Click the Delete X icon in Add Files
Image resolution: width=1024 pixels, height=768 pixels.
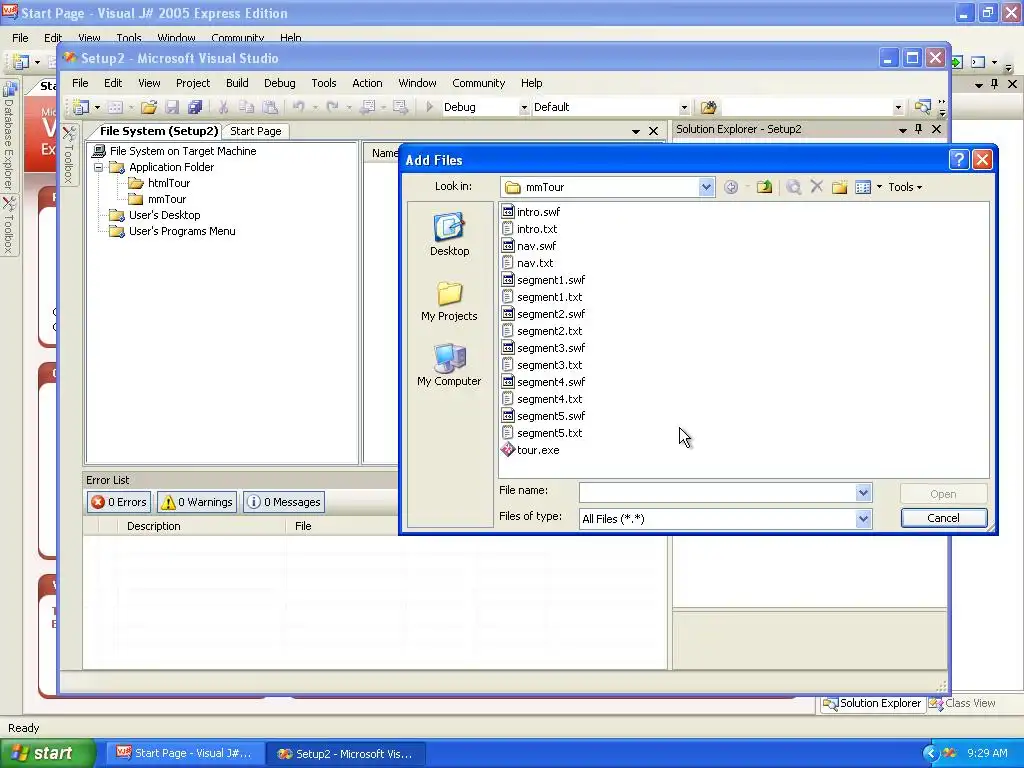click(x=816, y=187)
